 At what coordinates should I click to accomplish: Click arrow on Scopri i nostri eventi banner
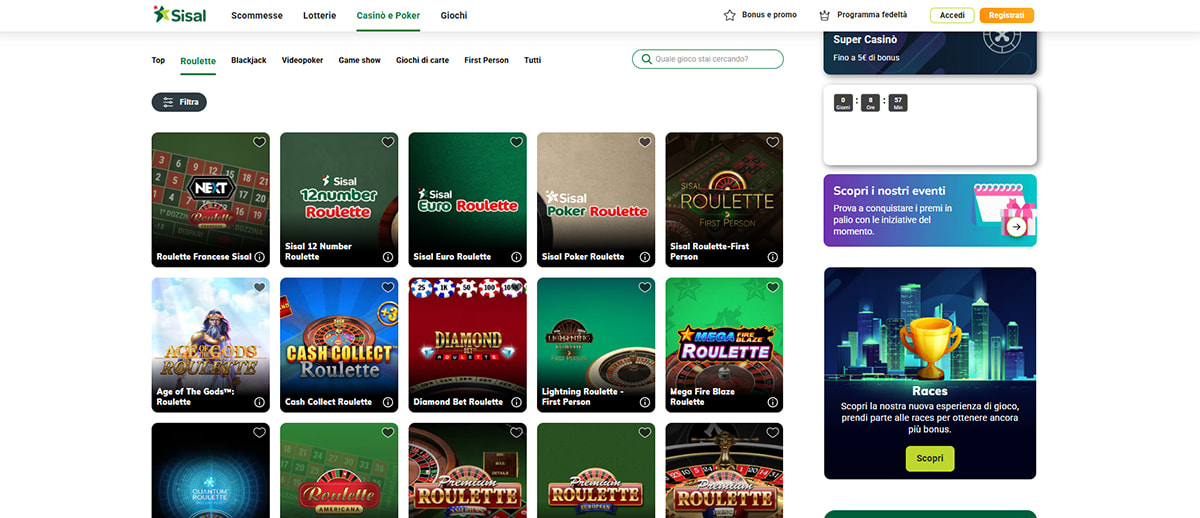tap(1016, 227)
